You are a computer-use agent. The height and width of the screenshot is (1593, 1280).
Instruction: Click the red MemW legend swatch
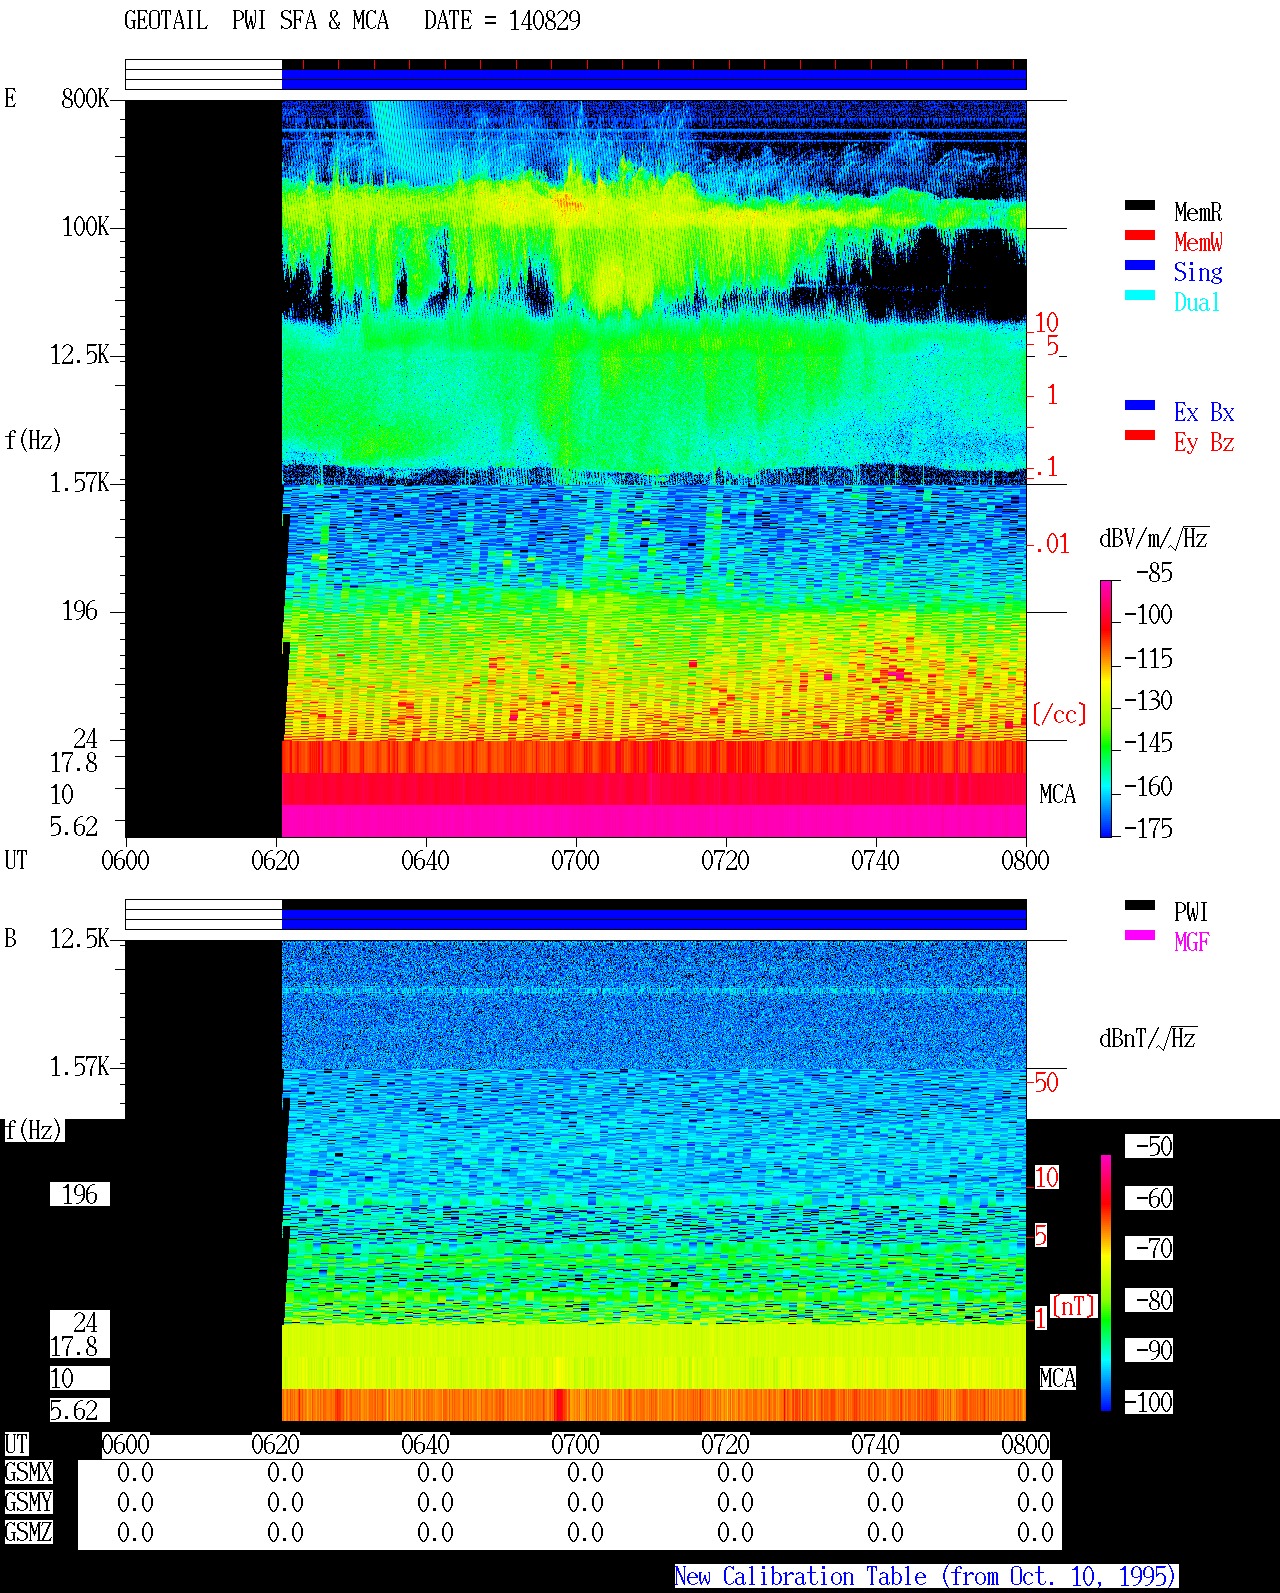[1140, 235]
